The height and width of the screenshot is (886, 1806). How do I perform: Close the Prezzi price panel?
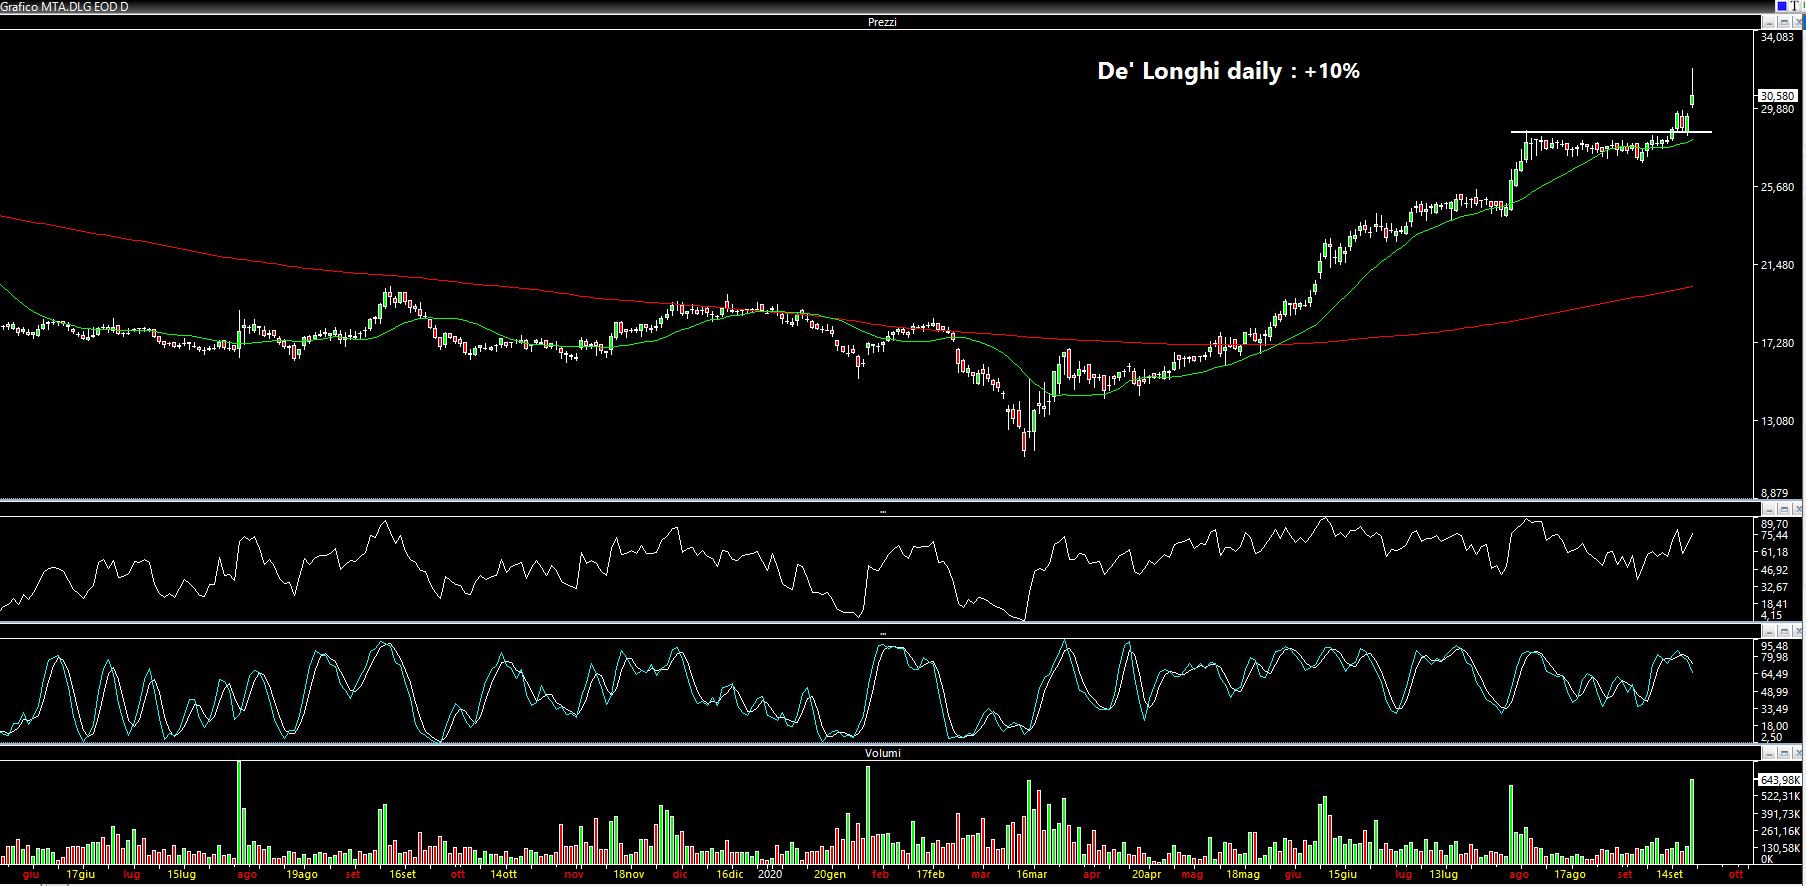point(1798,22)
